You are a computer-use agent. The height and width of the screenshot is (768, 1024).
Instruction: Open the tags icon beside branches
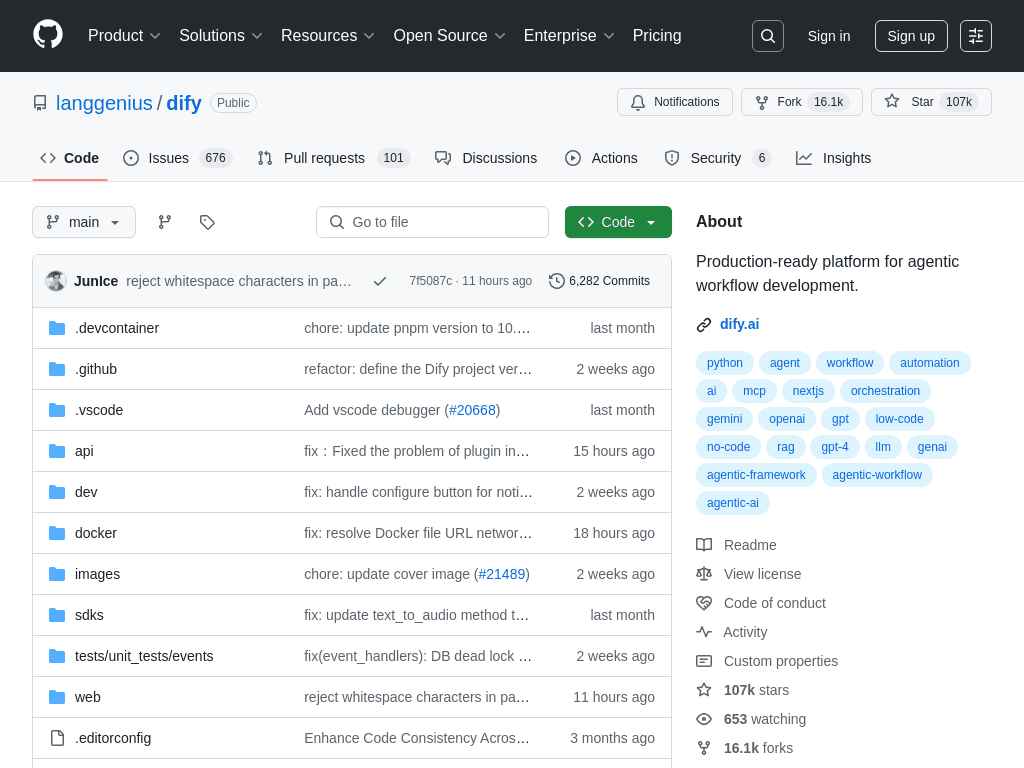click(207, 222)
